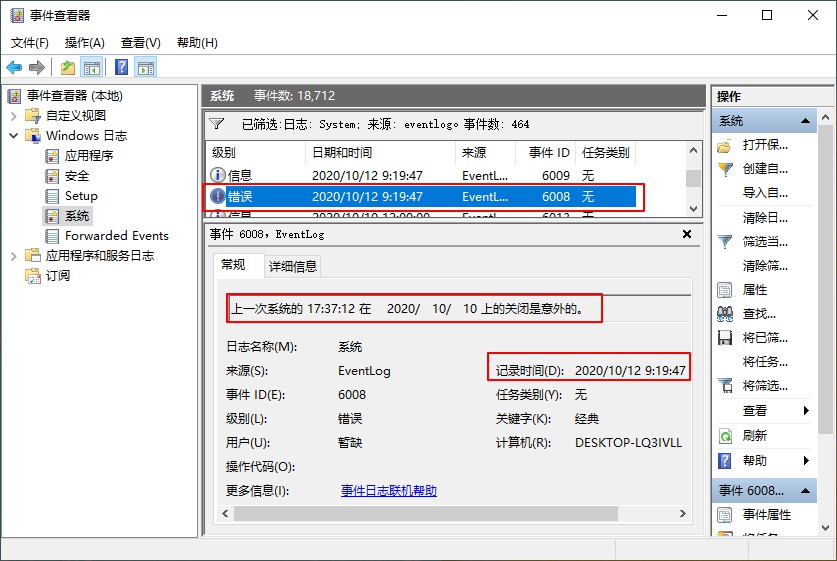The image size is (837, 561).
Task: Click 清除日... clear log action
Action: tap(765, 218)
